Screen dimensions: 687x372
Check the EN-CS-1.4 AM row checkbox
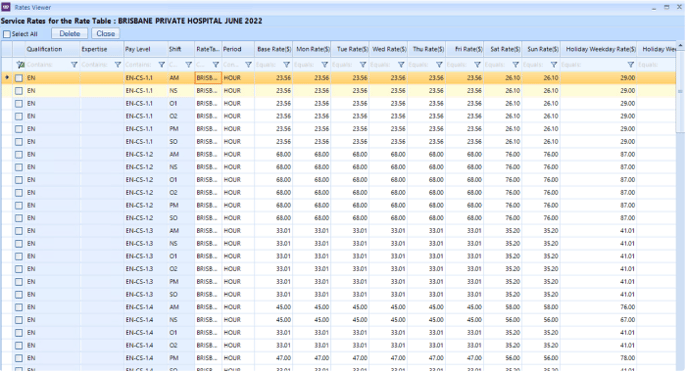(18, 307)
